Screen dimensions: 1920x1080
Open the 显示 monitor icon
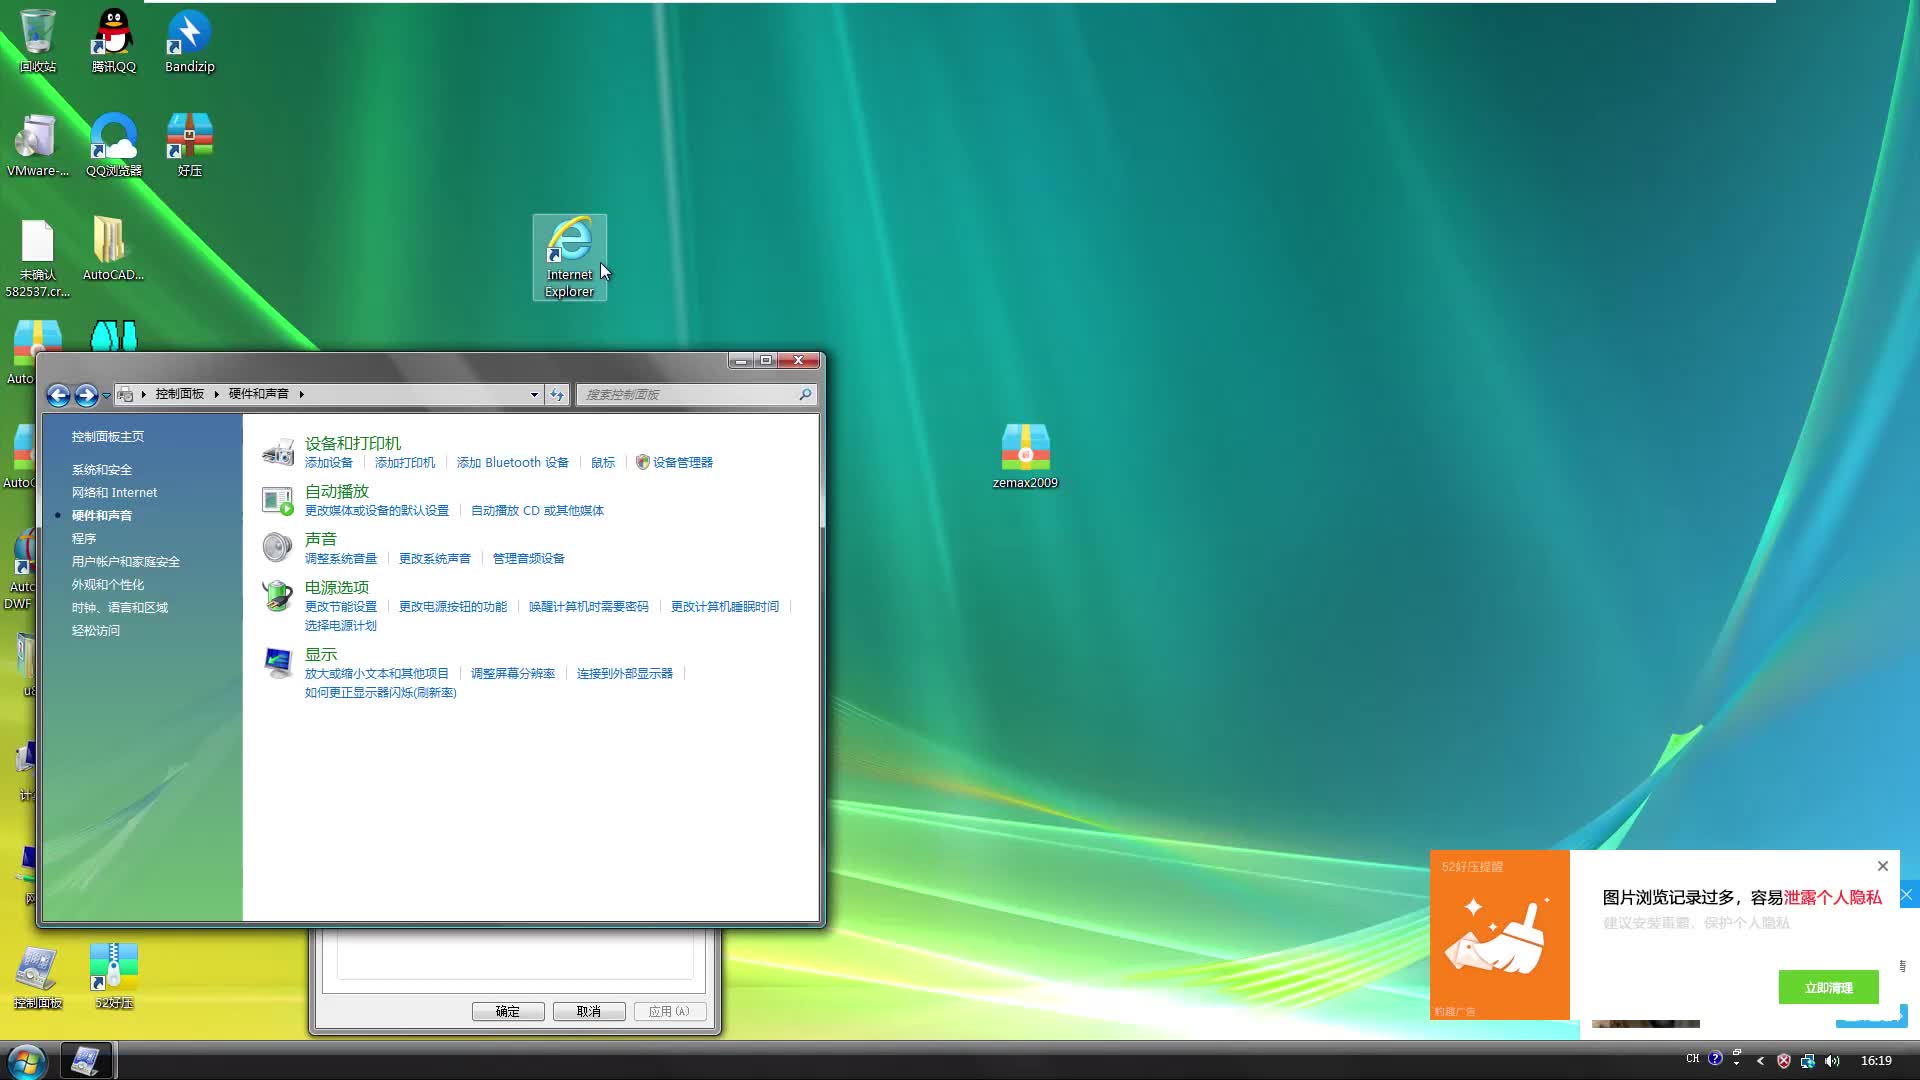point(278,663)
